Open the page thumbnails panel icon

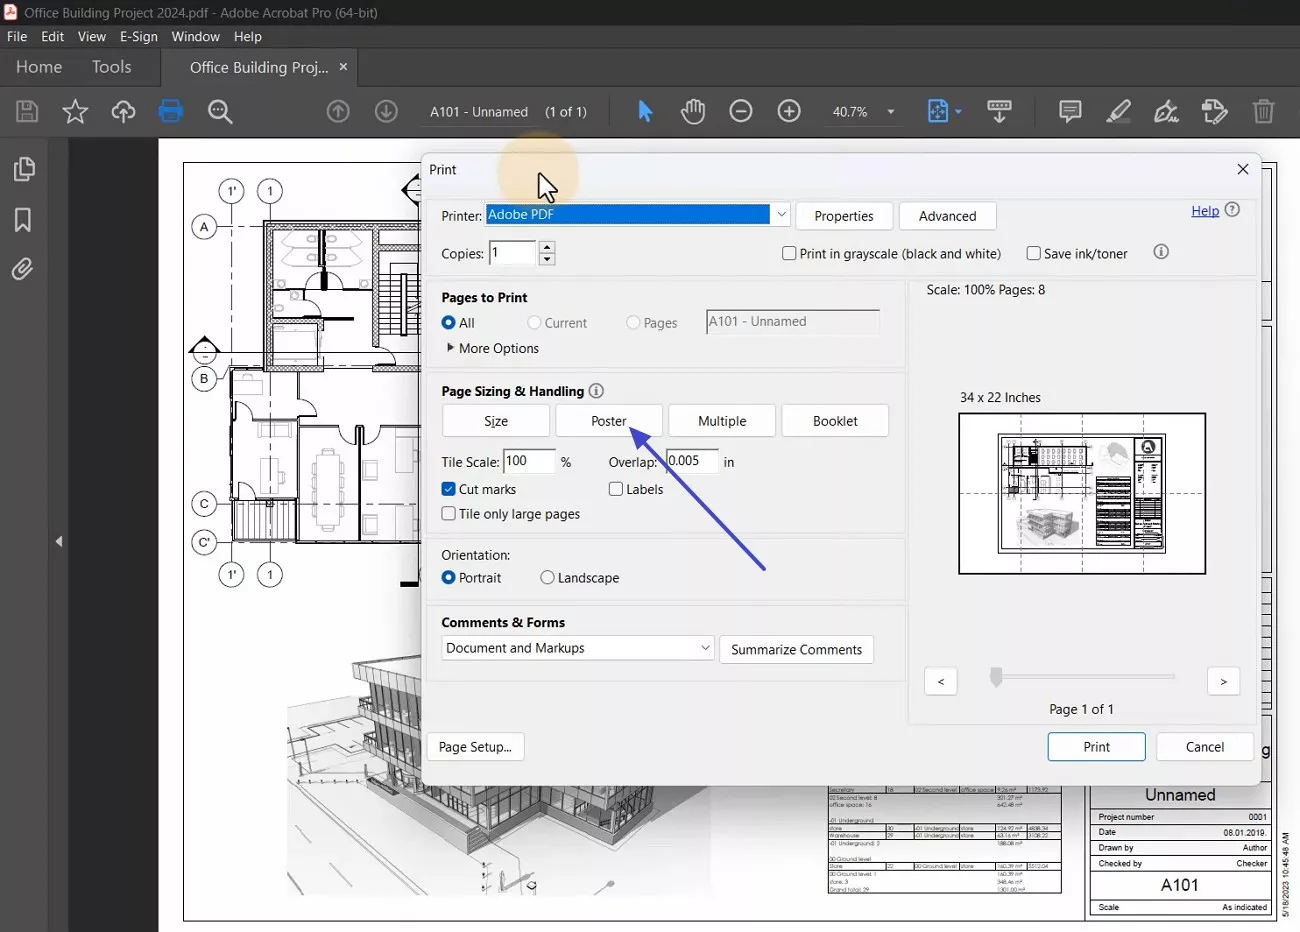[x=24, y=169]
